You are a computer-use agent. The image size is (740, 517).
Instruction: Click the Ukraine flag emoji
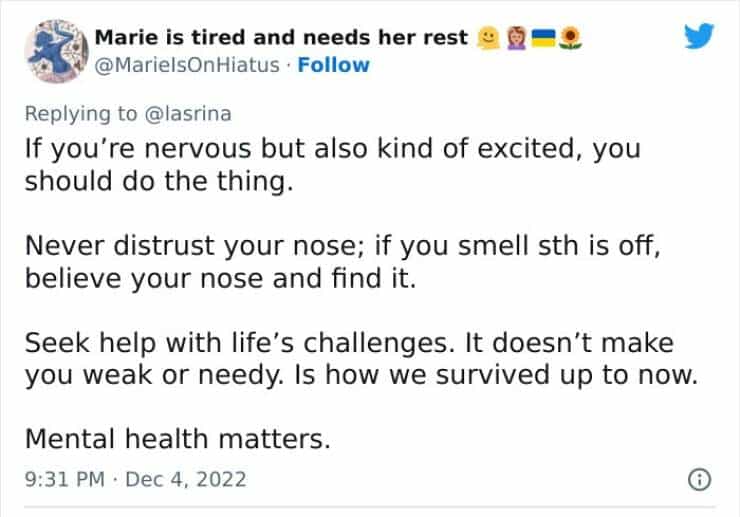544,38
